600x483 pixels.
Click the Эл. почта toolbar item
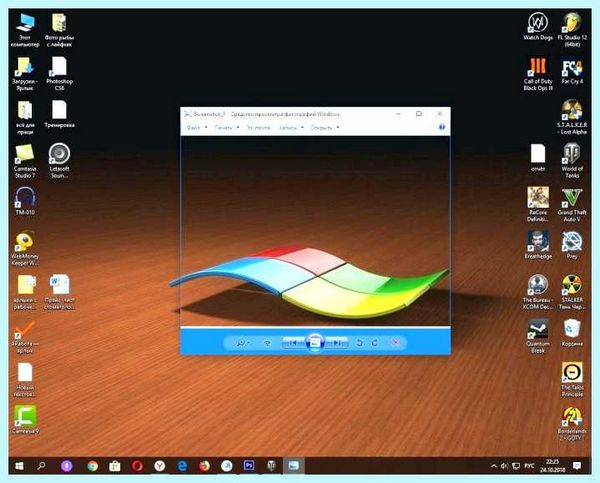coord(258,127)
